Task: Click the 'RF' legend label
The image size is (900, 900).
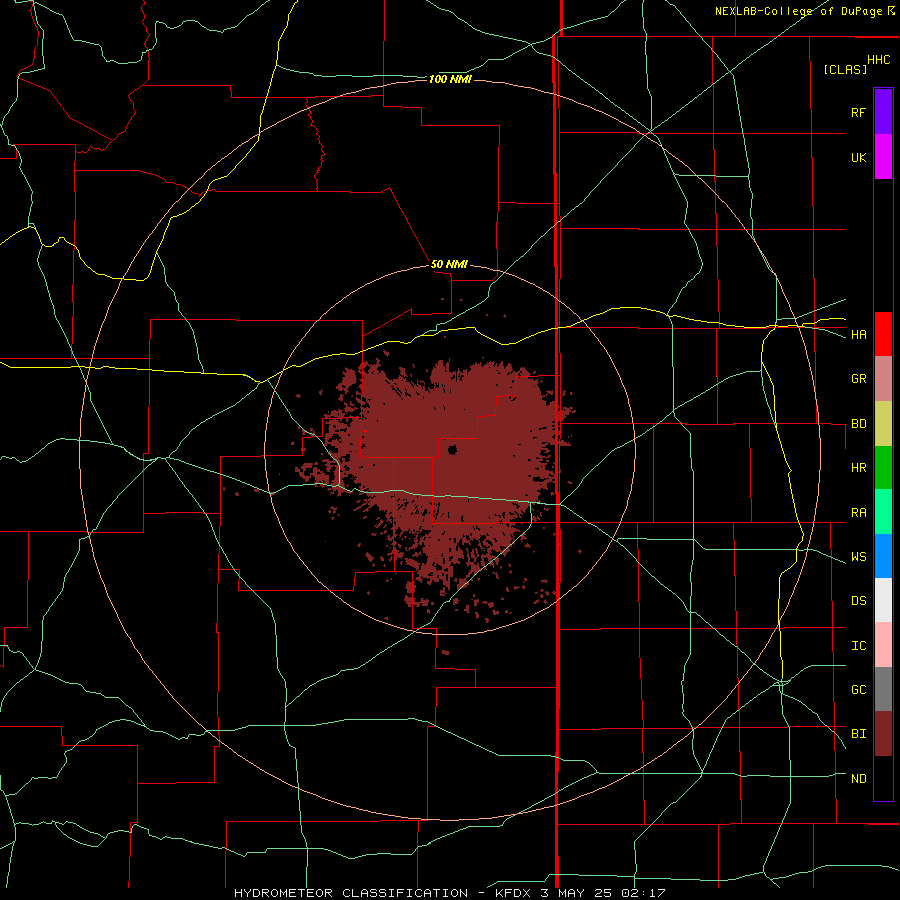Action: tap(858, 112)
